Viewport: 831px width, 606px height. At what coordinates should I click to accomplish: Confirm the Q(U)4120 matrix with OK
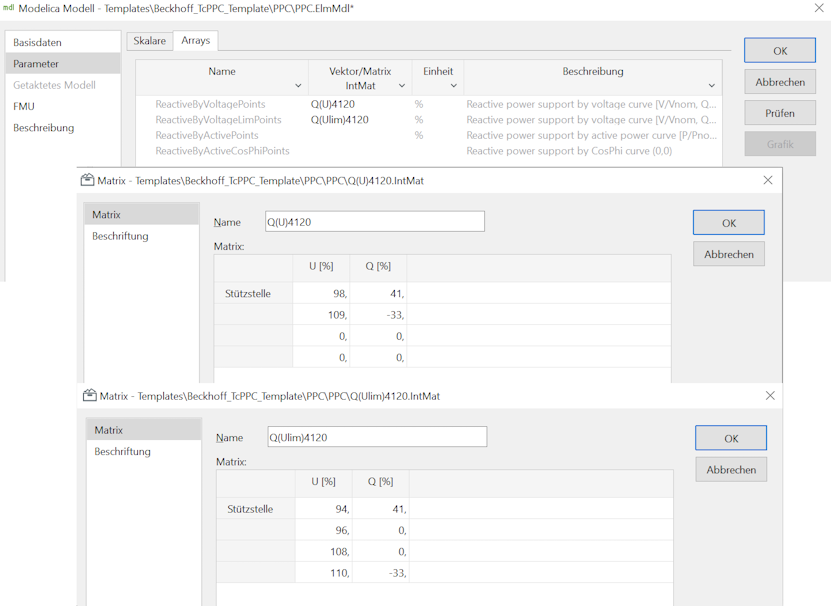coord(728,221)
